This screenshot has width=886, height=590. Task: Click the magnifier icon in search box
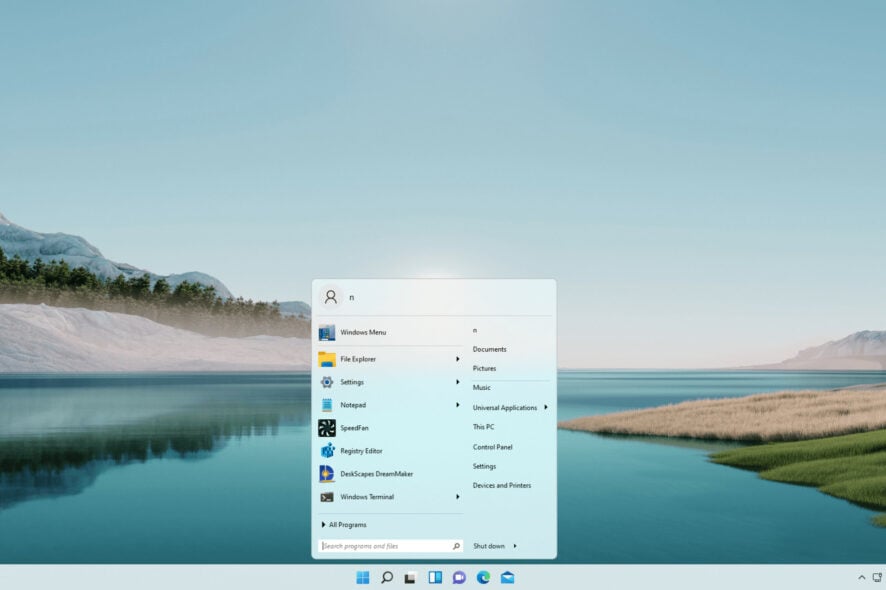point(456,546)
